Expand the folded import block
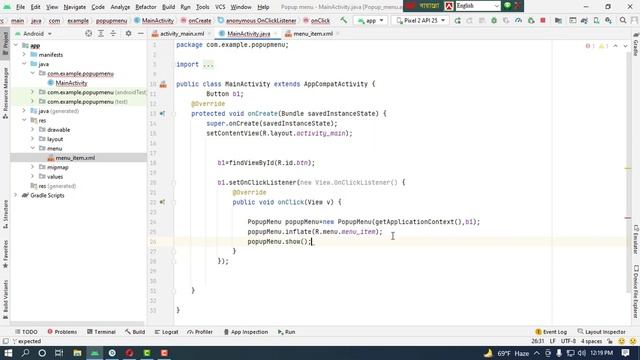The height and width of the screenshot is (360, 640). (208, 64)
